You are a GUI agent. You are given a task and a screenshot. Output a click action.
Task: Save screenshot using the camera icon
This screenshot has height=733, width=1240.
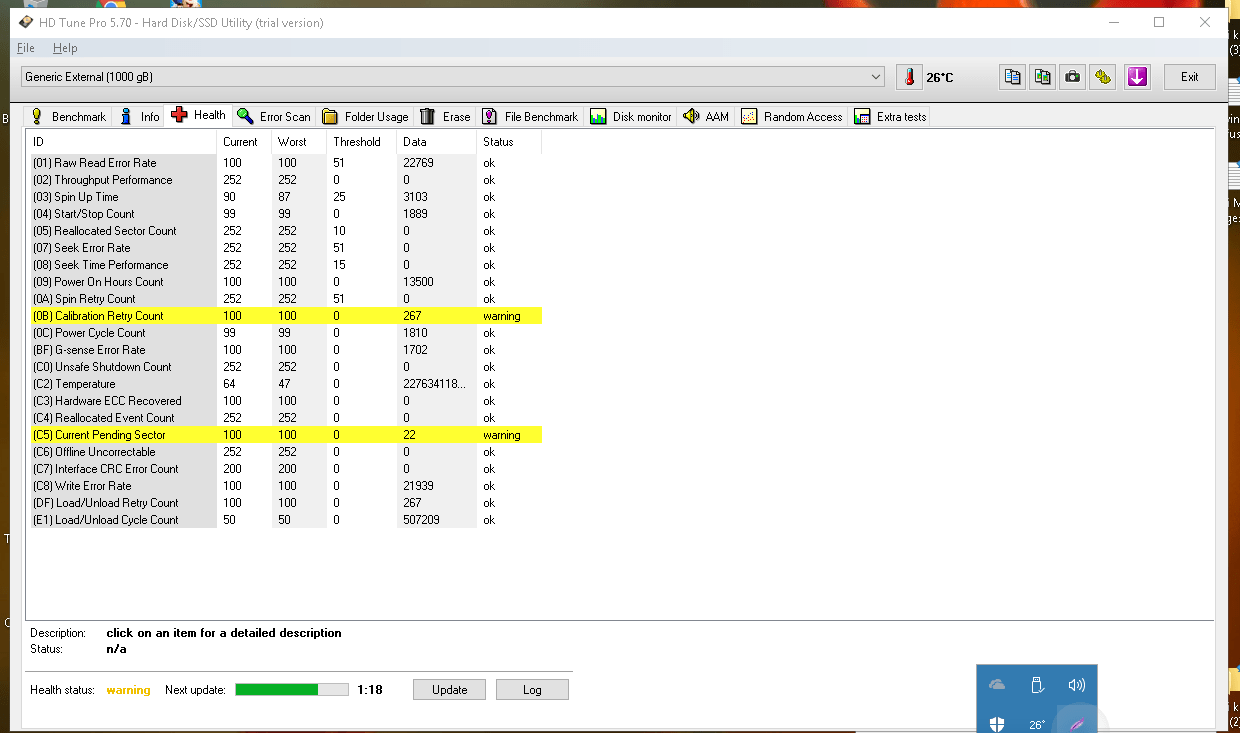coord(1073,77)
